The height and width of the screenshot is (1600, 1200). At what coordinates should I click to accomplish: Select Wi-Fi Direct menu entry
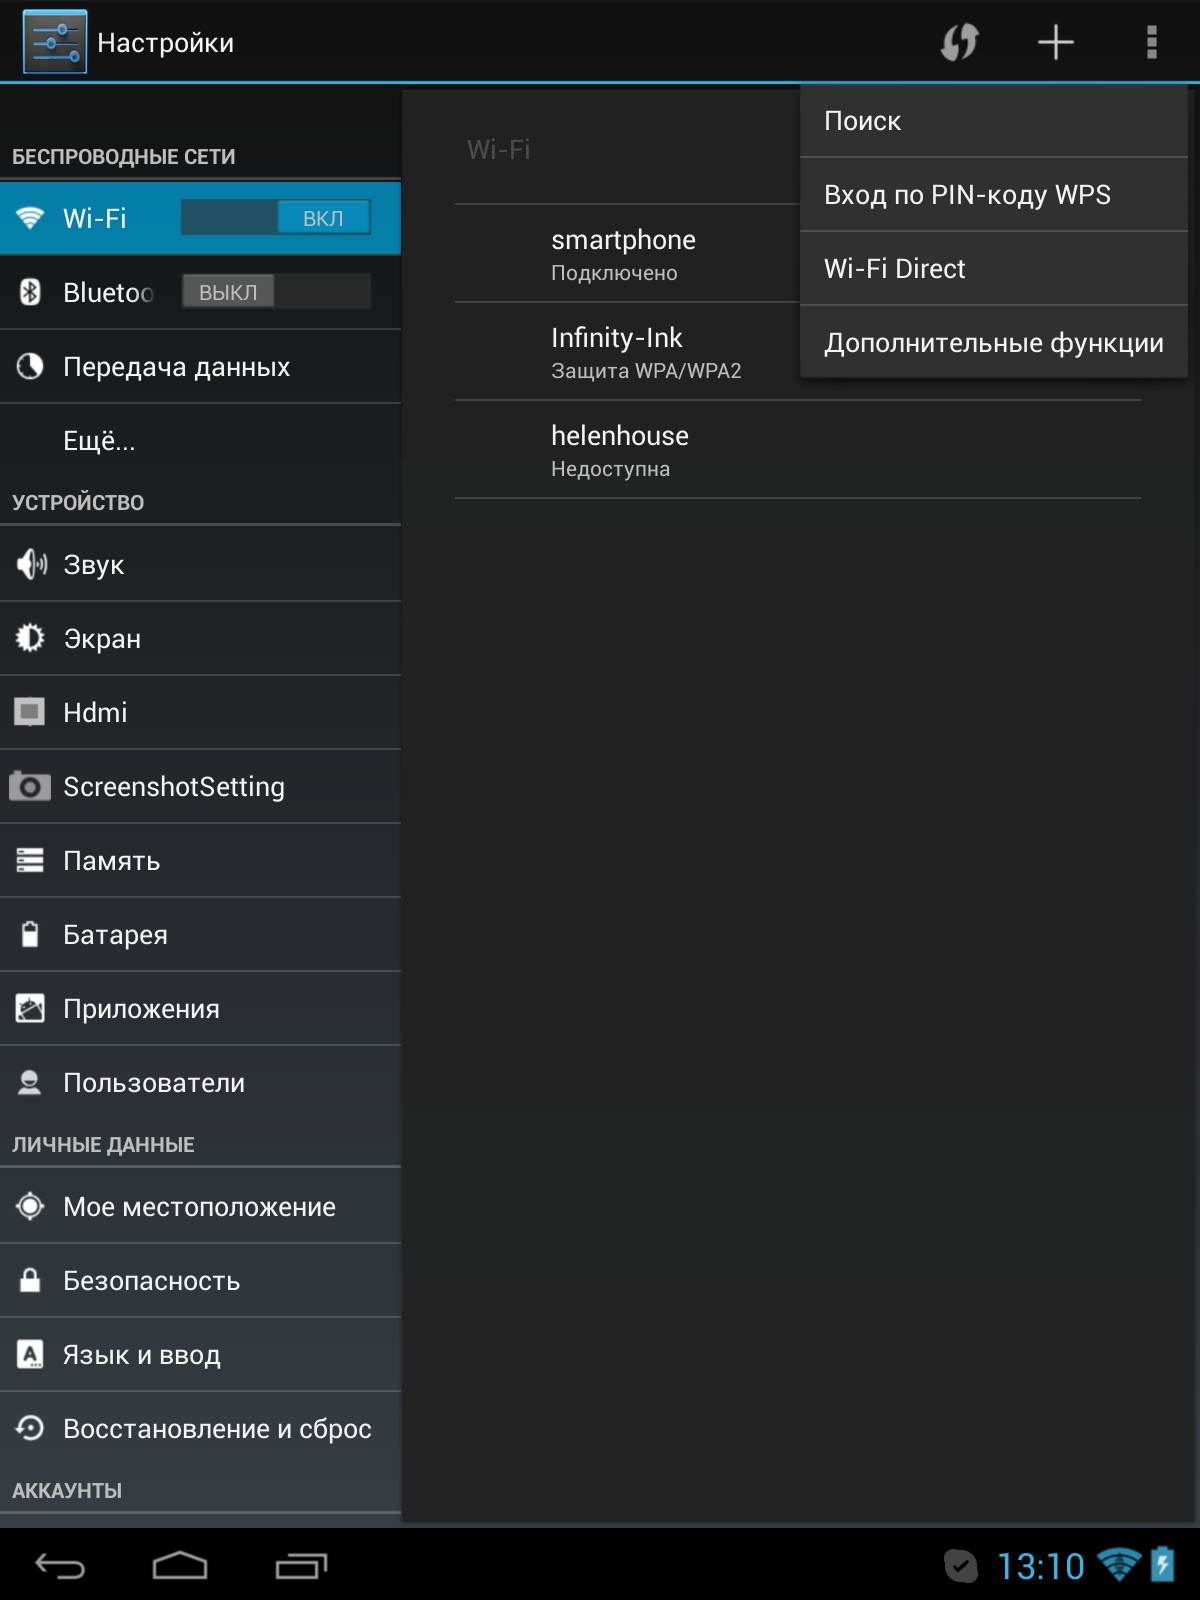[993, 269]
